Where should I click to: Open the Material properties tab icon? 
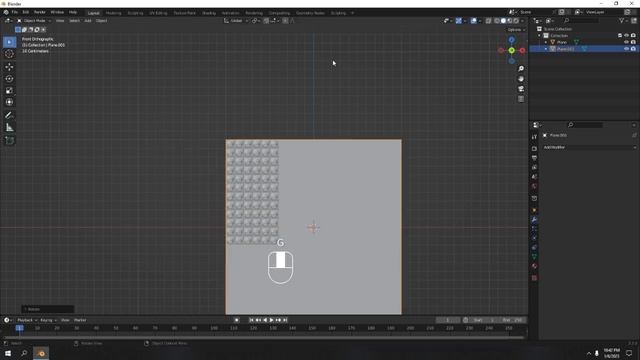click(534, 266)
